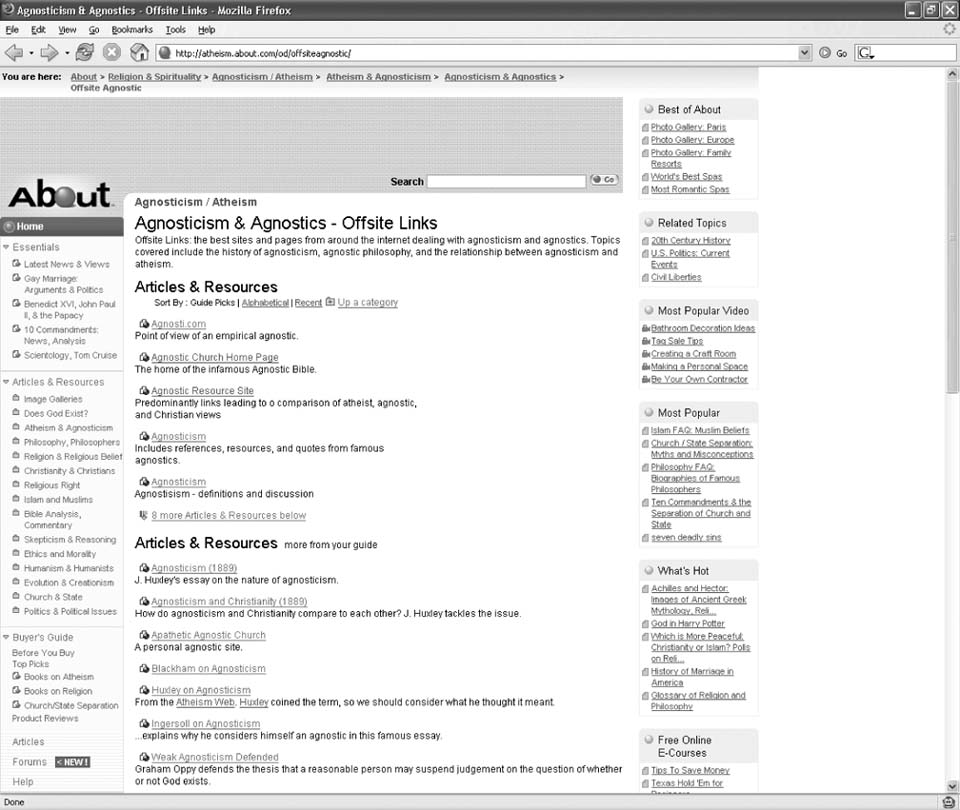Click the 'Up a category' folder icon
The height and width of the screenshot is (810, 960).
click(330, 302)
